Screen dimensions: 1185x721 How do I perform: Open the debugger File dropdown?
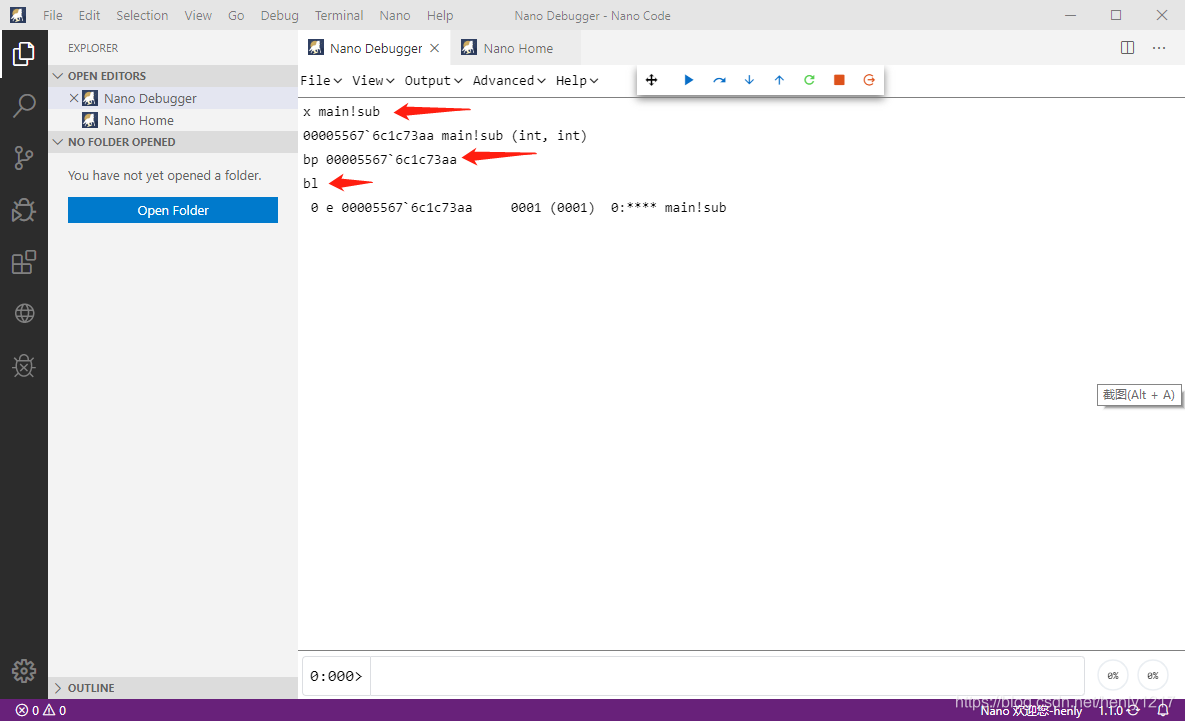(x=321, y=80)
